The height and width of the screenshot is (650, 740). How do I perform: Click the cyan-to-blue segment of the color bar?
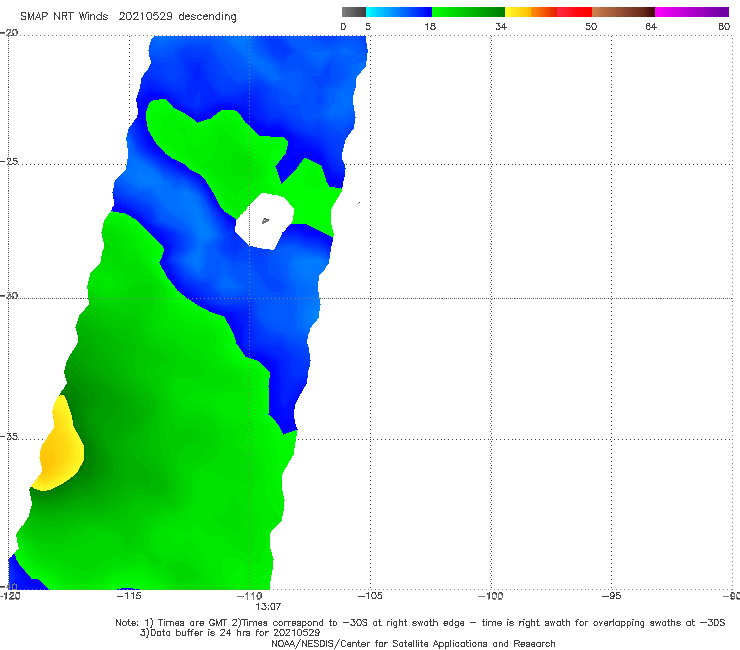399,12
